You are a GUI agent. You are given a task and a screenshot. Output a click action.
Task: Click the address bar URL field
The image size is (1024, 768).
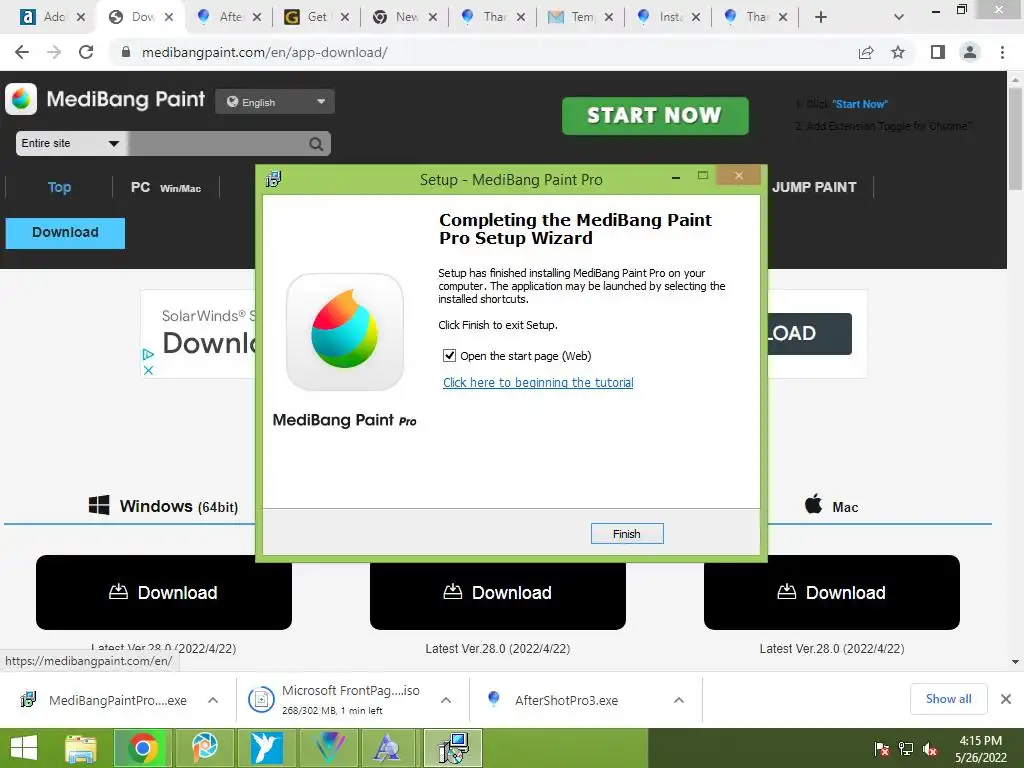pyautogui.click(x=264, y=52)
